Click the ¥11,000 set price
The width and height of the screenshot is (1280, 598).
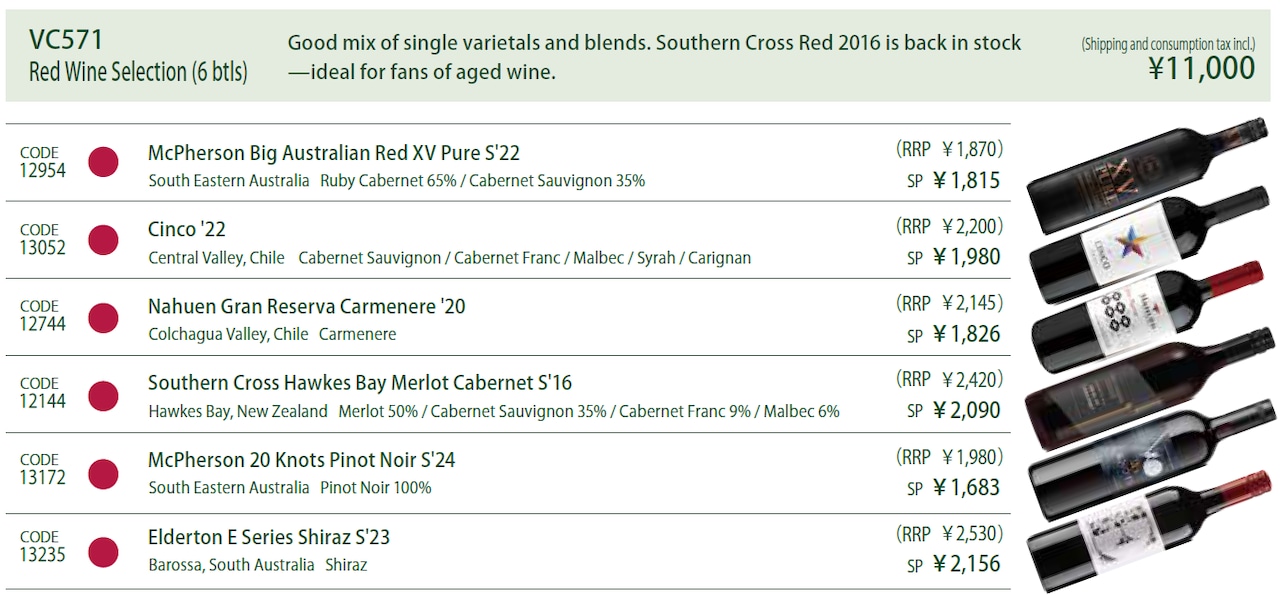pos(1200,68)
